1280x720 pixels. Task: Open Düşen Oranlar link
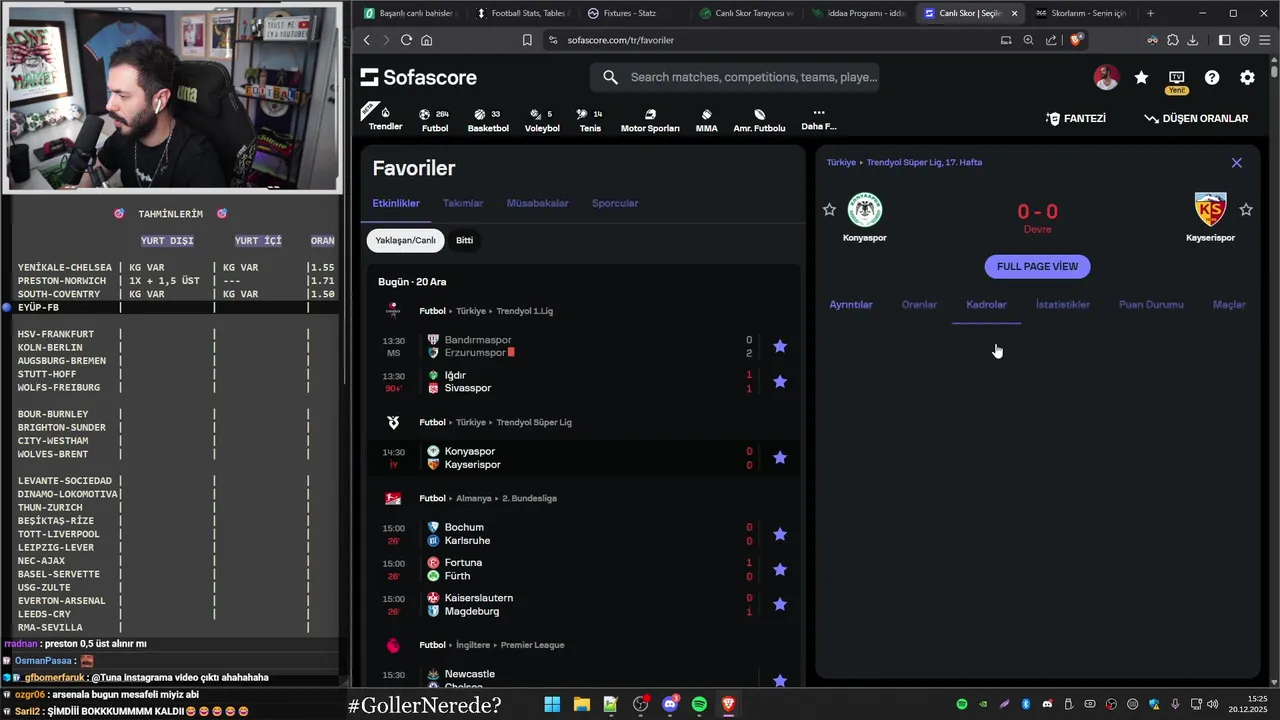[1196, 118]
